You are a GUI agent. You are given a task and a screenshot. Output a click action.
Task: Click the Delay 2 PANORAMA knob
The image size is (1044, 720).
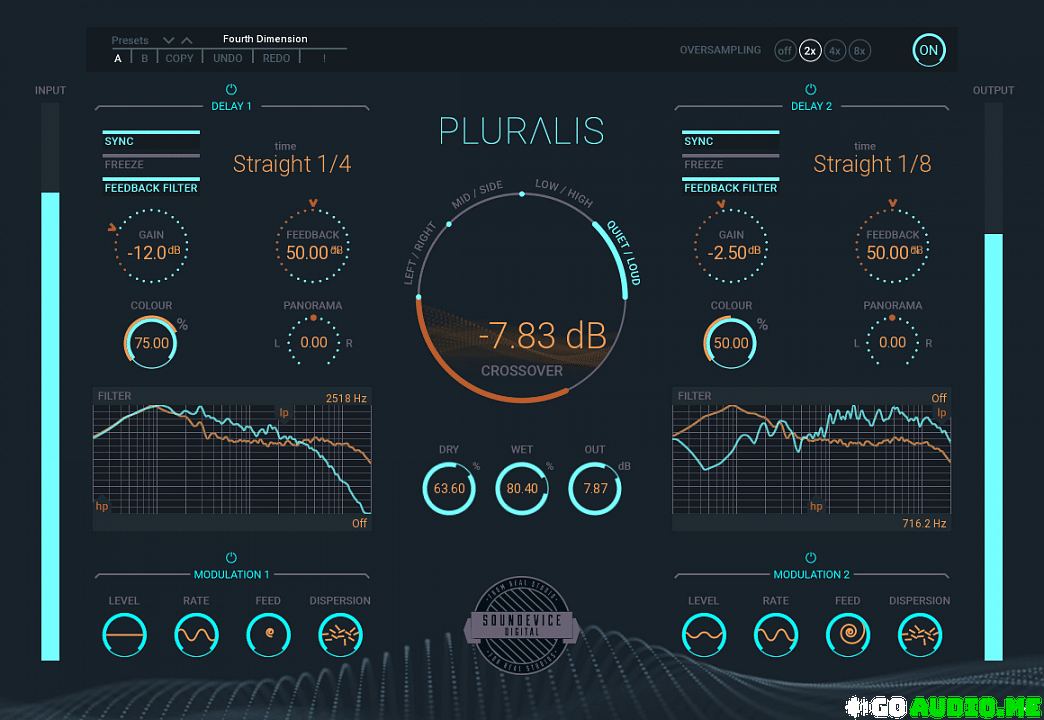pos(892,342)
